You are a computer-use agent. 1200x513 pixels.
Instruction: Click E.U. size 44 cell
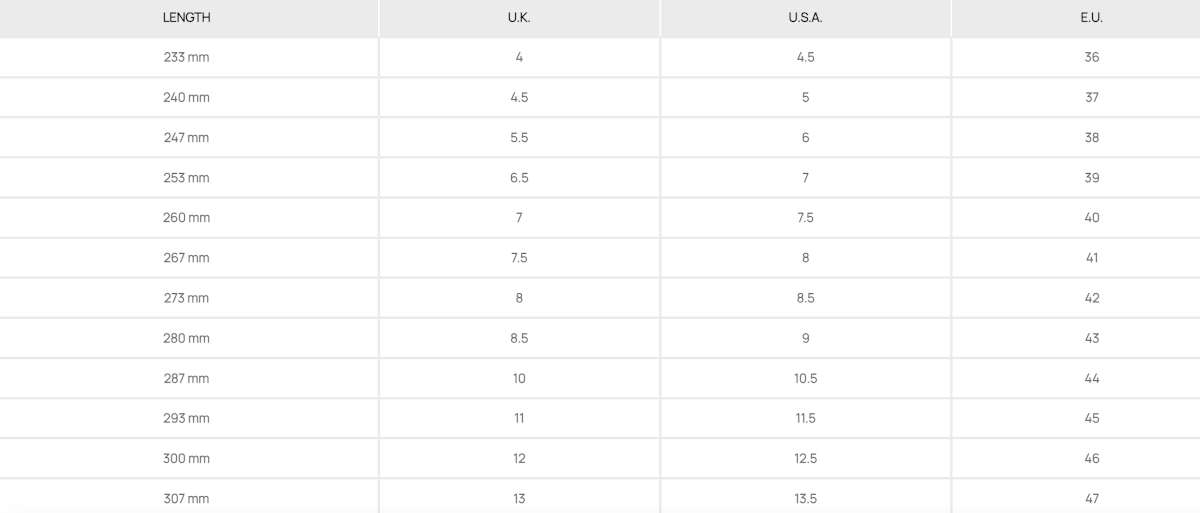(x=1091, y=378)
